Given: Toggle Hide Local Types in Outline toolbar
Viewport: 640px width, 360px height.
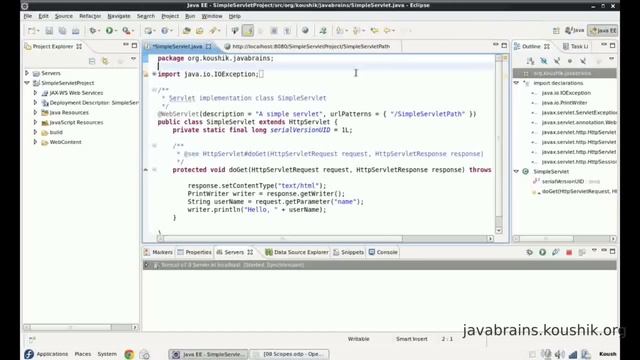Looking at the screenshot, I should pyautogui.click(x=583, y=61).
